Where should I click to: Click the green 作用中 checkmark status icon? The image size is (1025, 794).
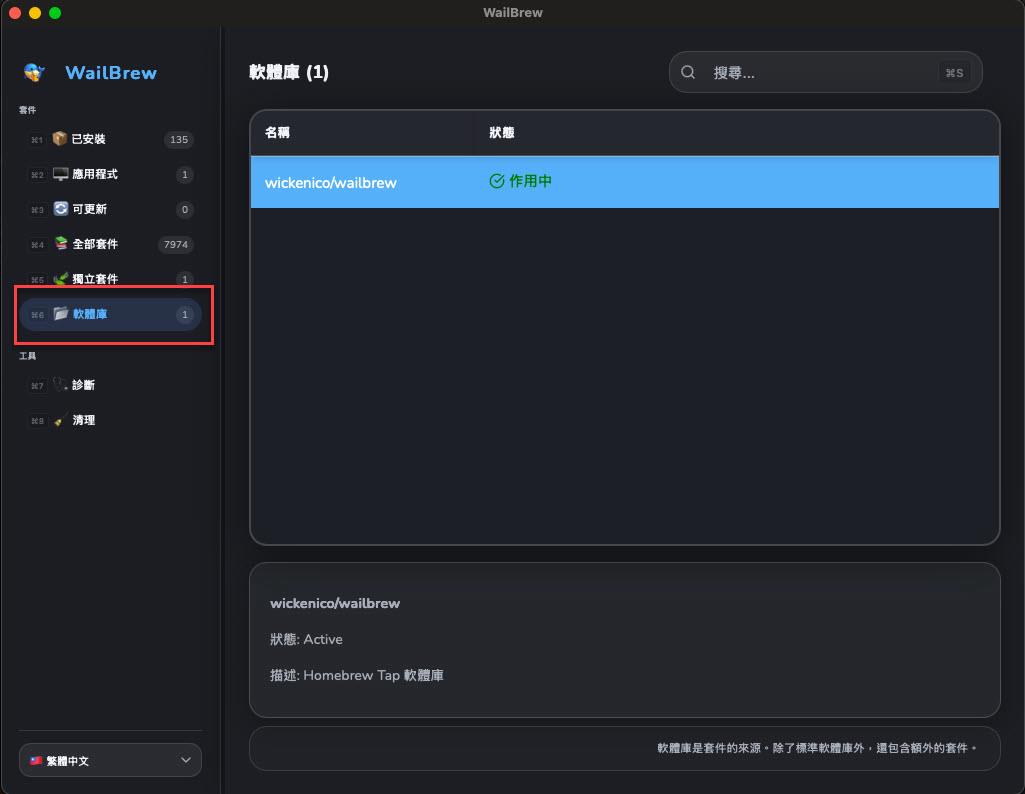496,182
